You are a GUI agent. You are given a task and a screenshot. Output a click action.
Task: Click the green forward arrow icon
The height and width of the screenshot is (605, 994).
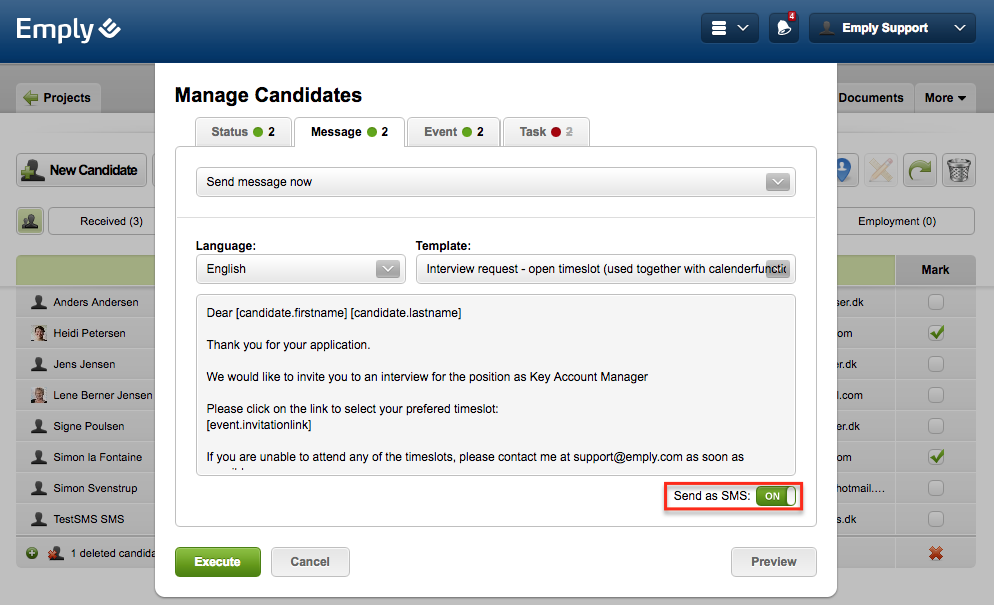[920, 170]
